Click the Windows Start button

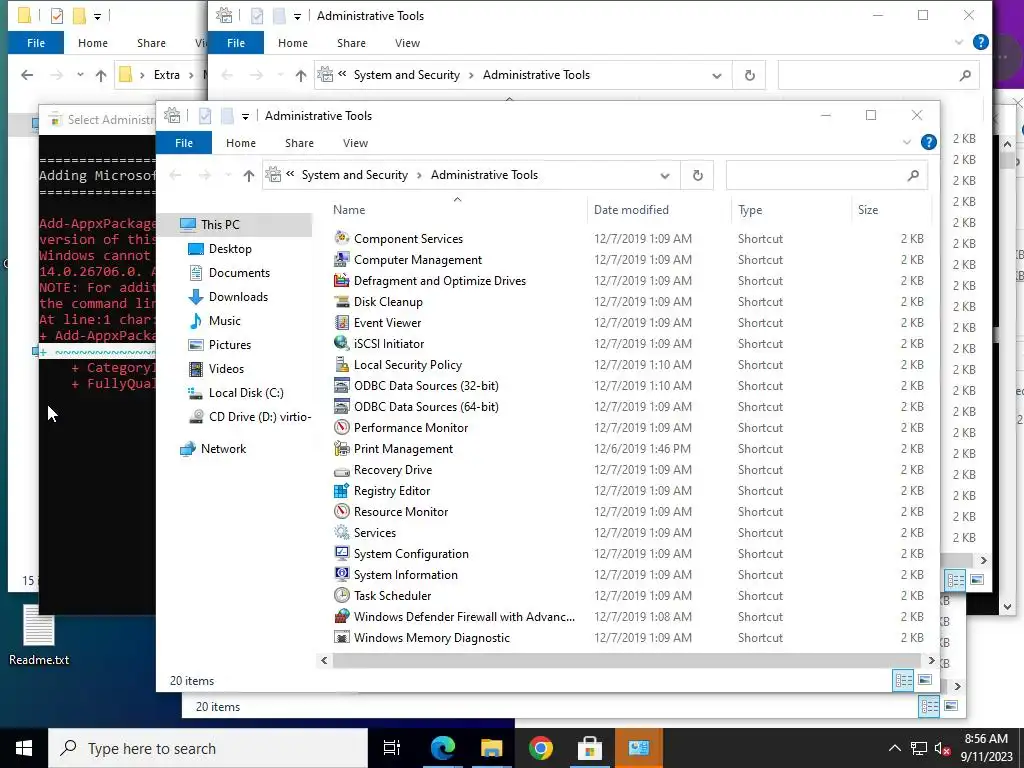[24, 748]
